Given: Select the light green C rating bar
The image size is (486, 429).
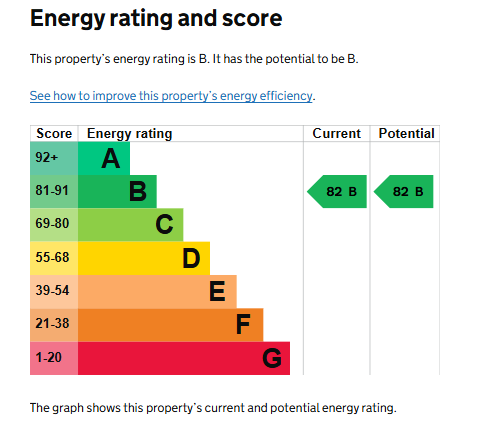Looking at the screenshot, I should 131,225.
